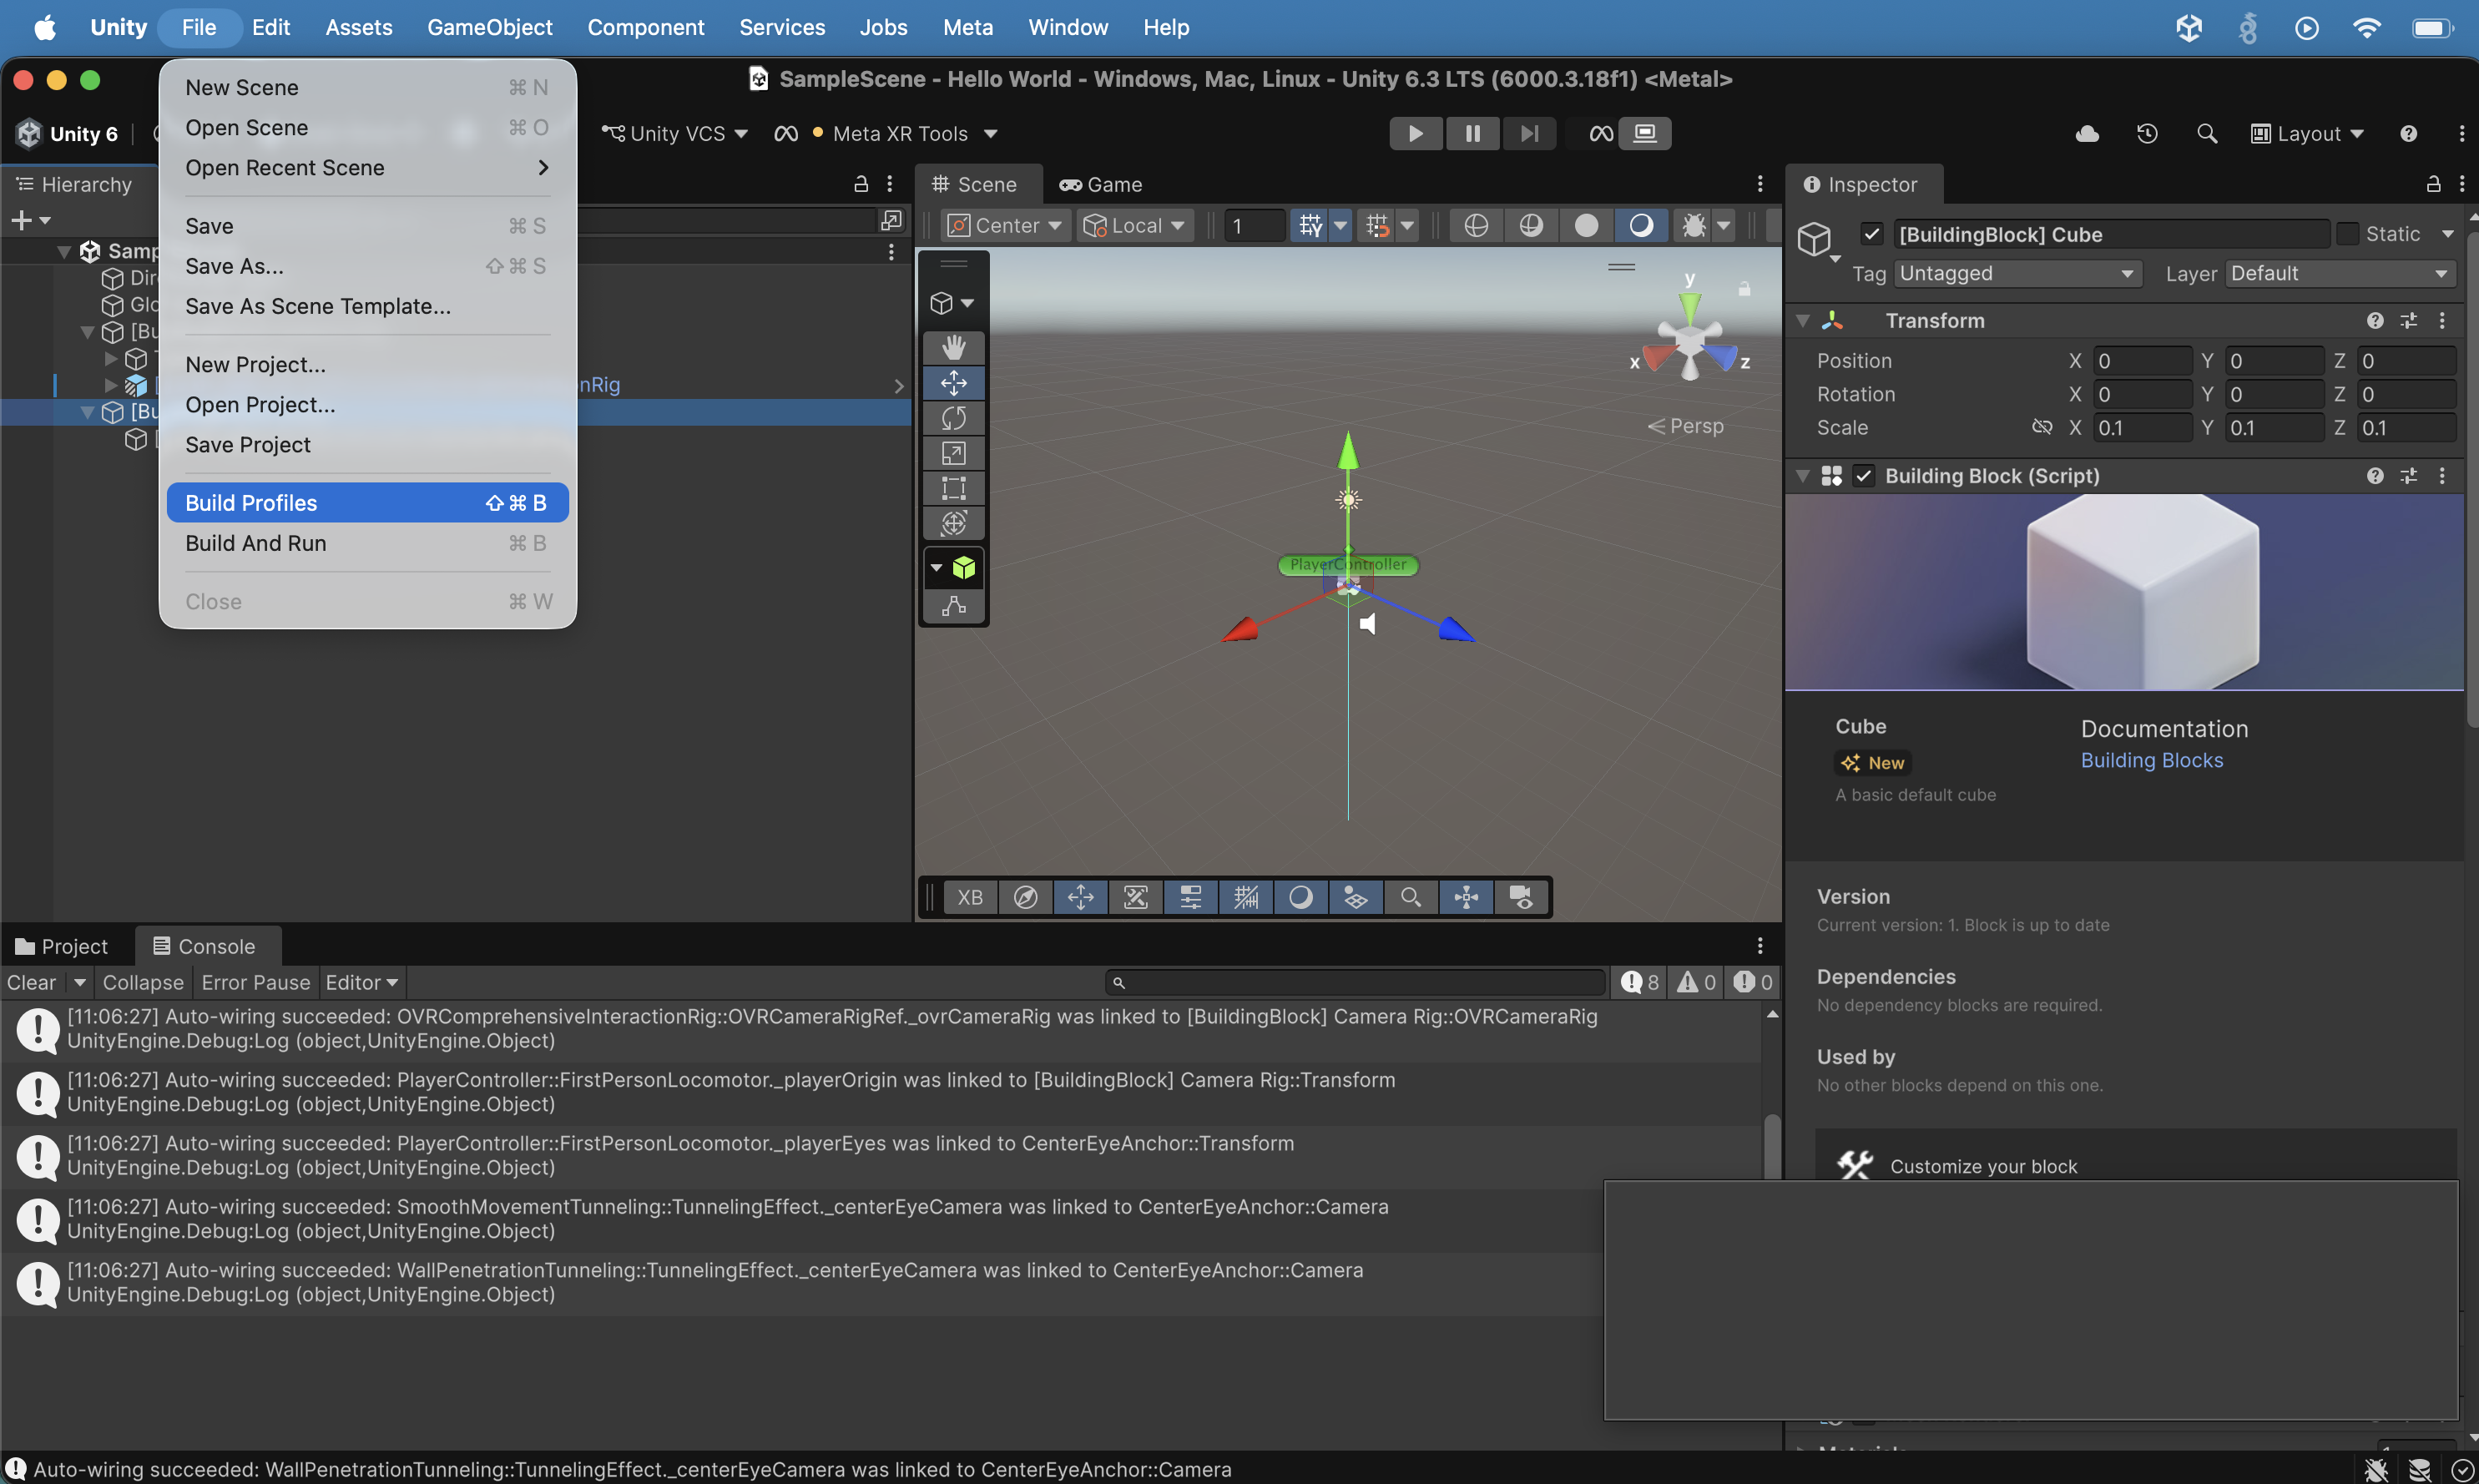Open console Editor dropdown

click(x=361, y=982)
